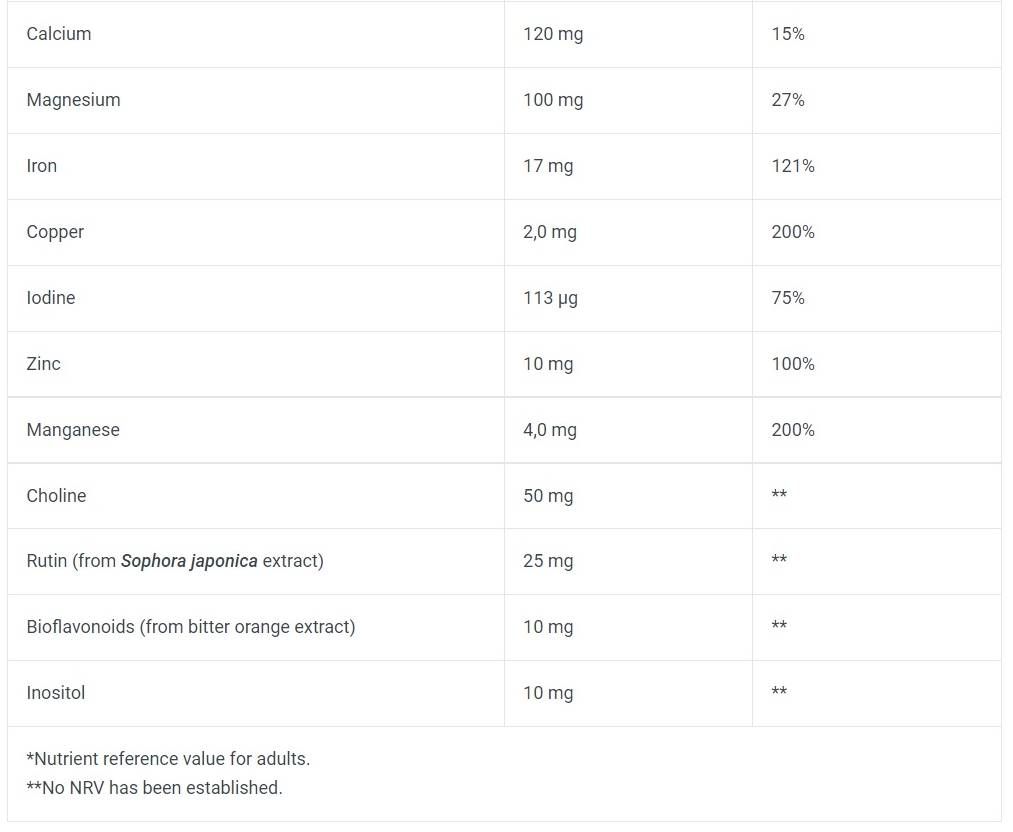Click the 75% Iodine reference value
The image size is (1013, 832).
[788, 298]
